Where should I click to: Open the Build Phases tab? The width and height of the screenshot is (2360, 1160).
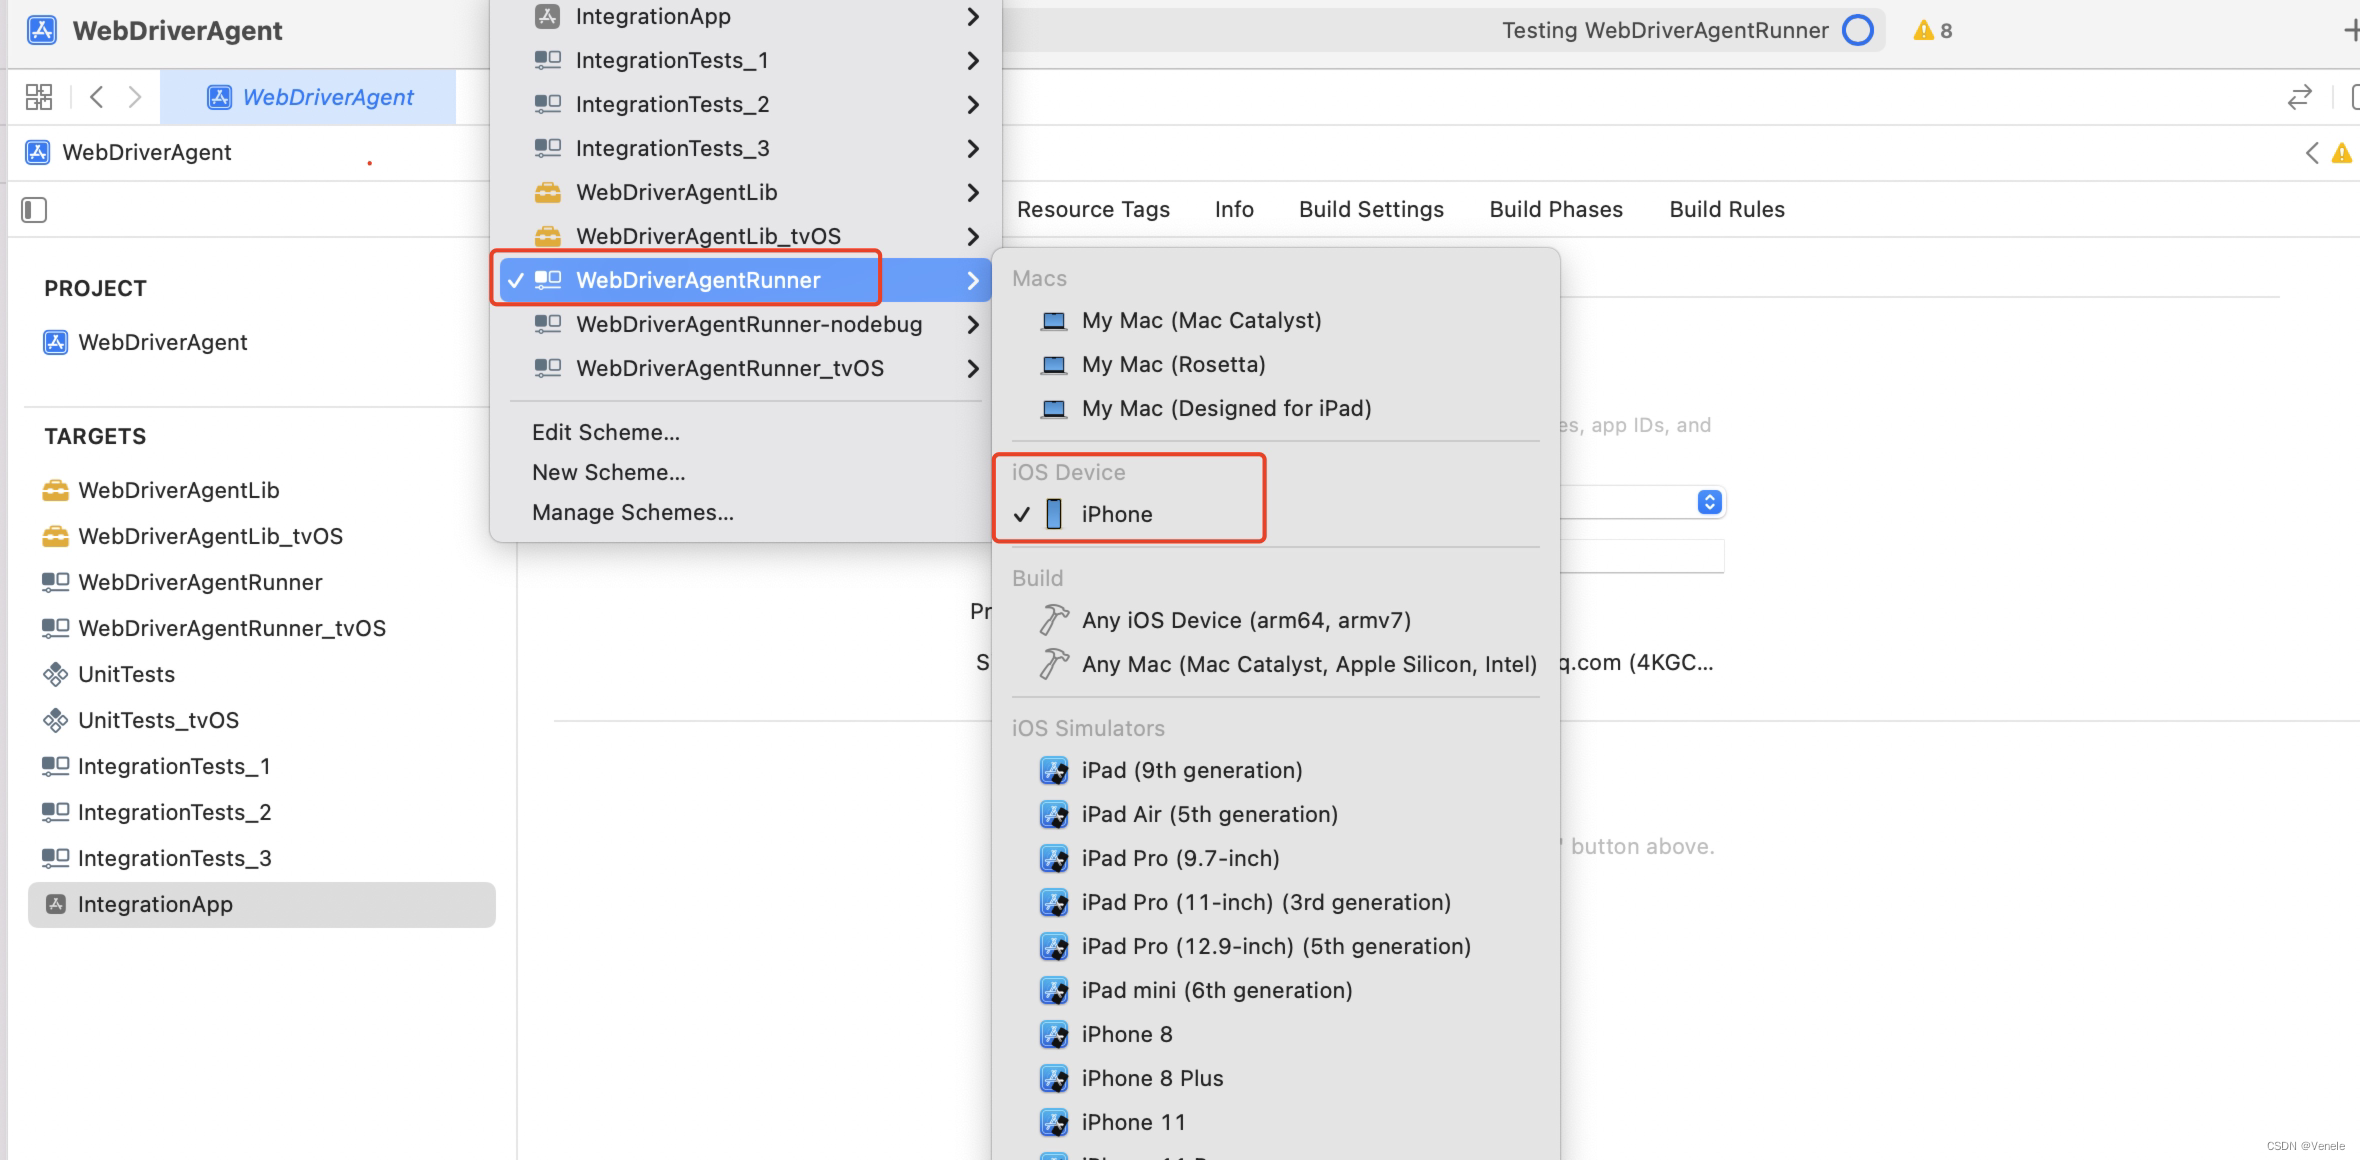click(1555, 209)
